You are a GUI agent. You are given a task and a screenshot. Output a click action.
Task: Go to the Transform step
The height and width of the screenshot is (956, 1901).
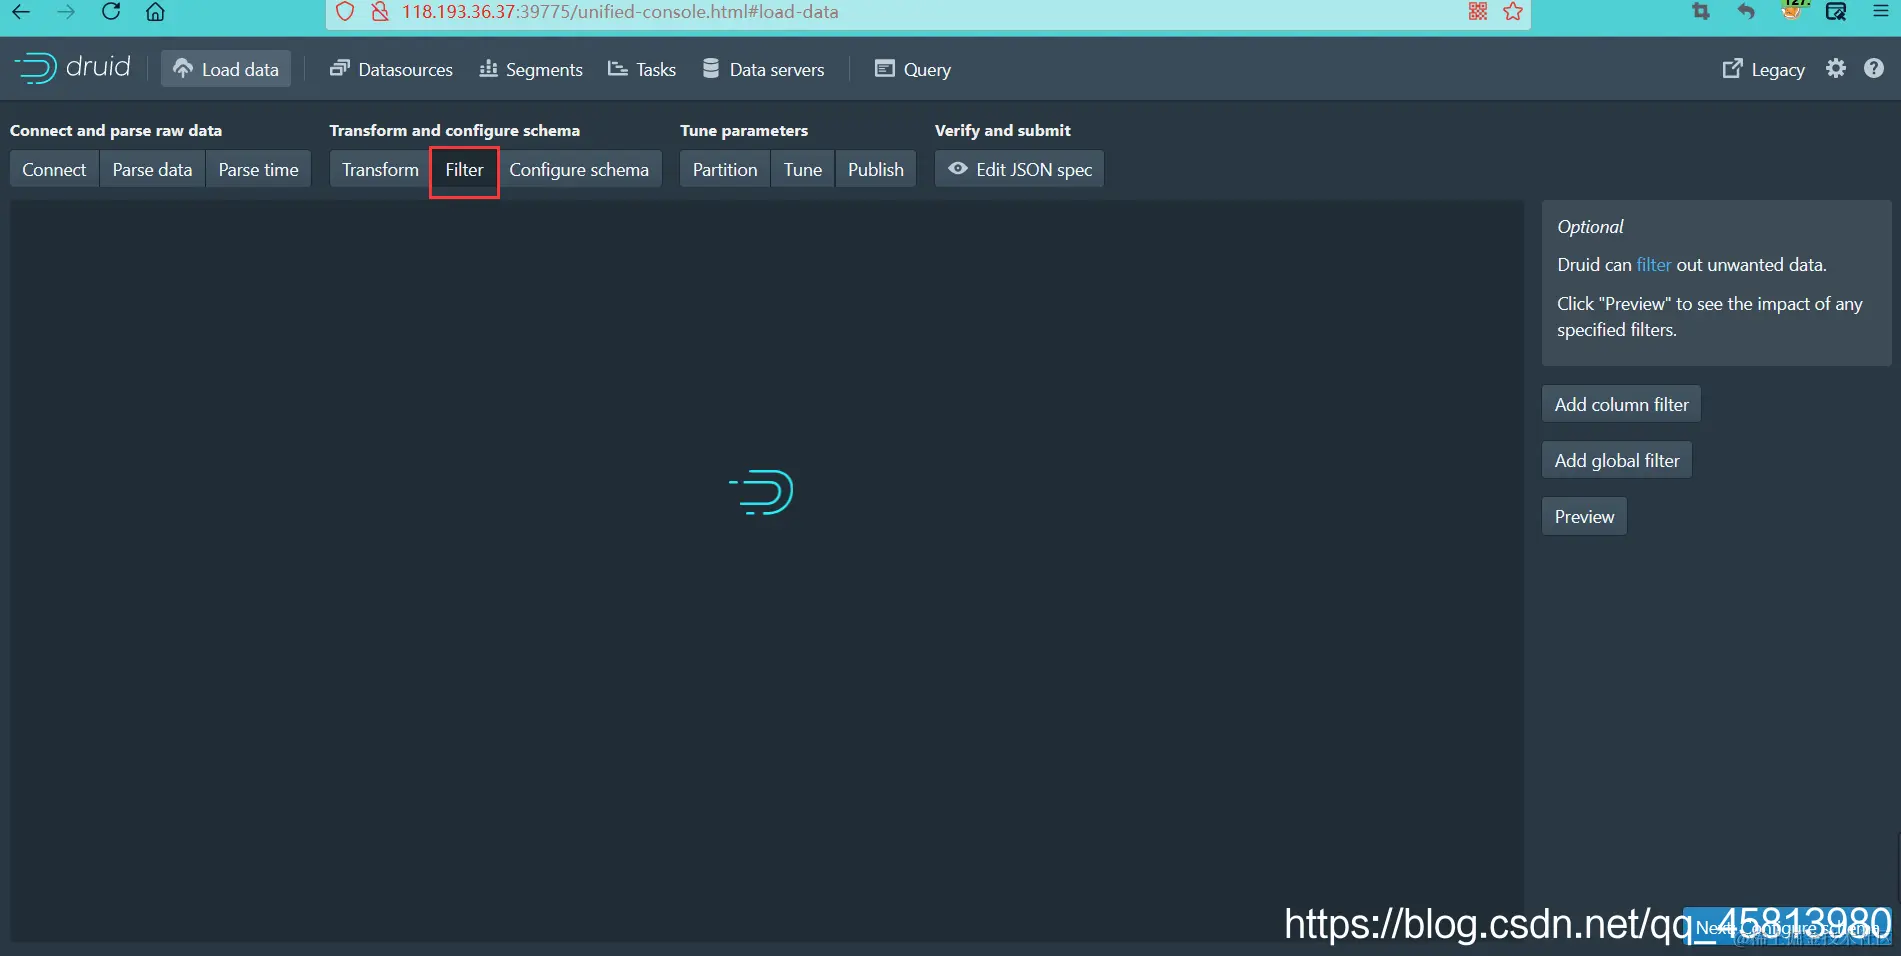380,169
